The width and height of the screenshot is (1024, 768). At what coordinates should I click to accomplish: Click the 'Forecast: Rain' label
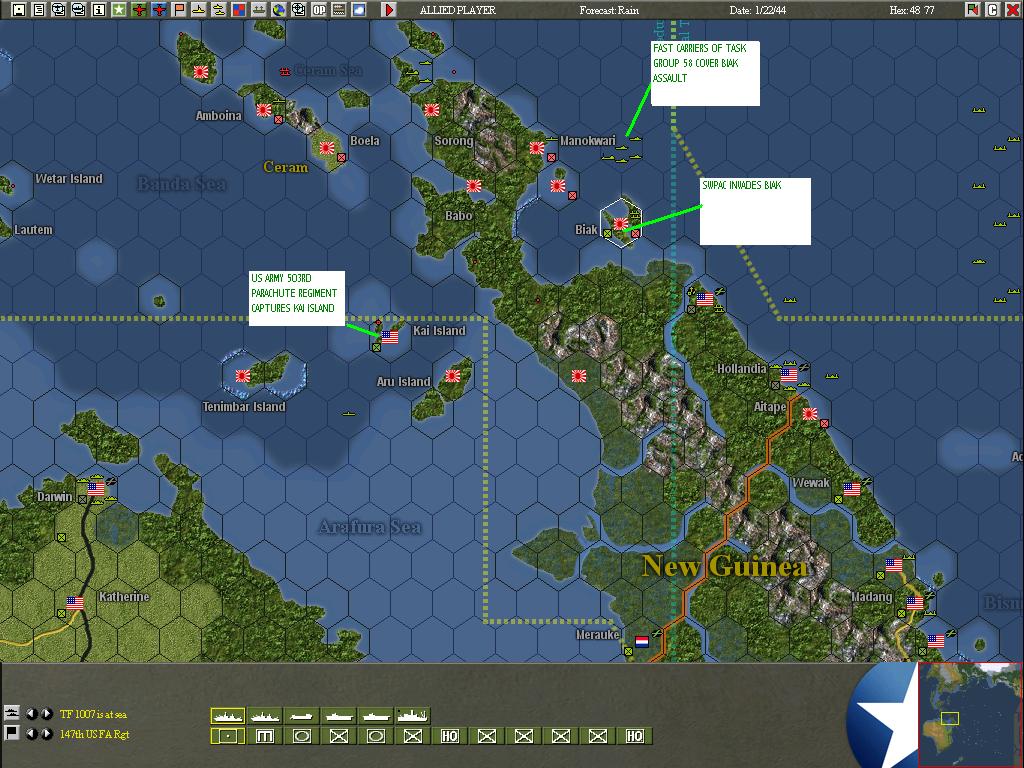pyautogui.click(x=609, y=10)
